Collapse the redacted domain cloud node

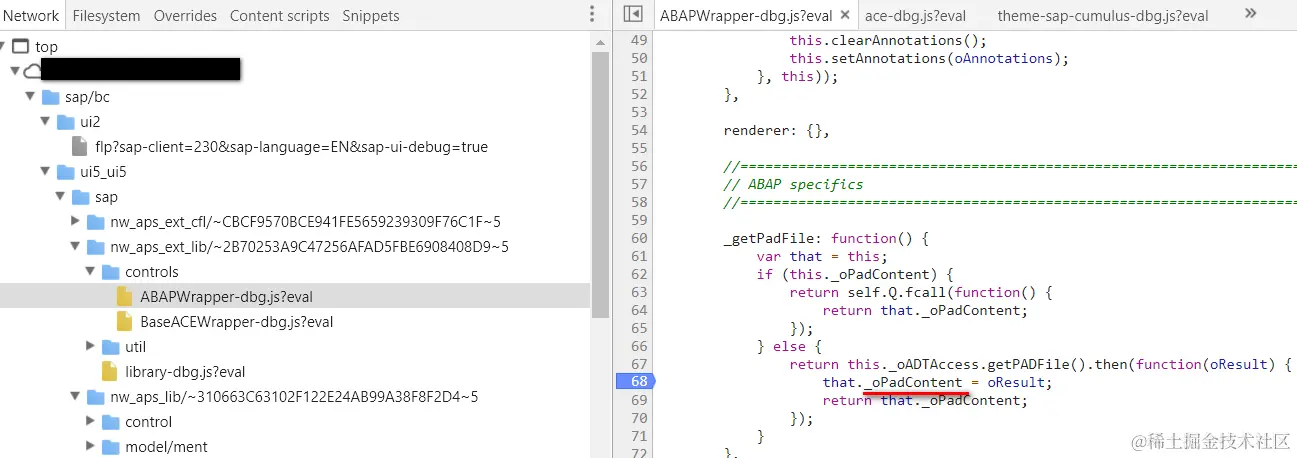coord(14,72)
